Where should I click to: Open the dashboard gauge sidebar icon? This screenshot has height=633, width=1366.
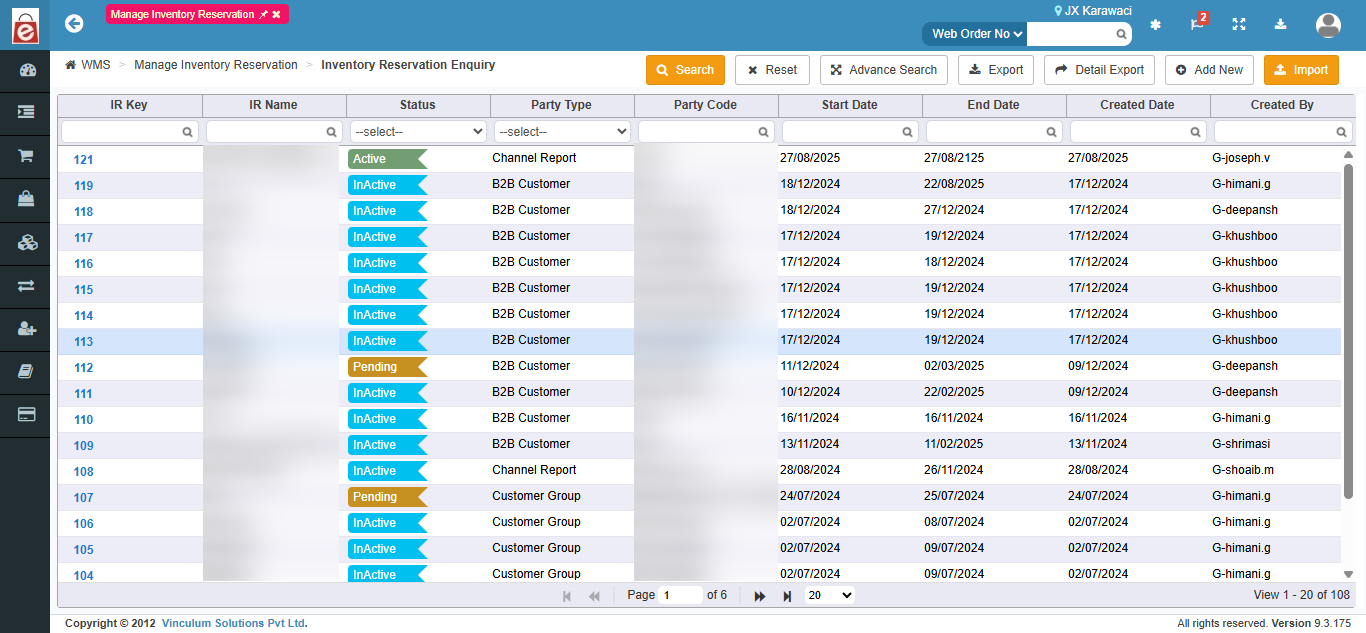point(26,70)
